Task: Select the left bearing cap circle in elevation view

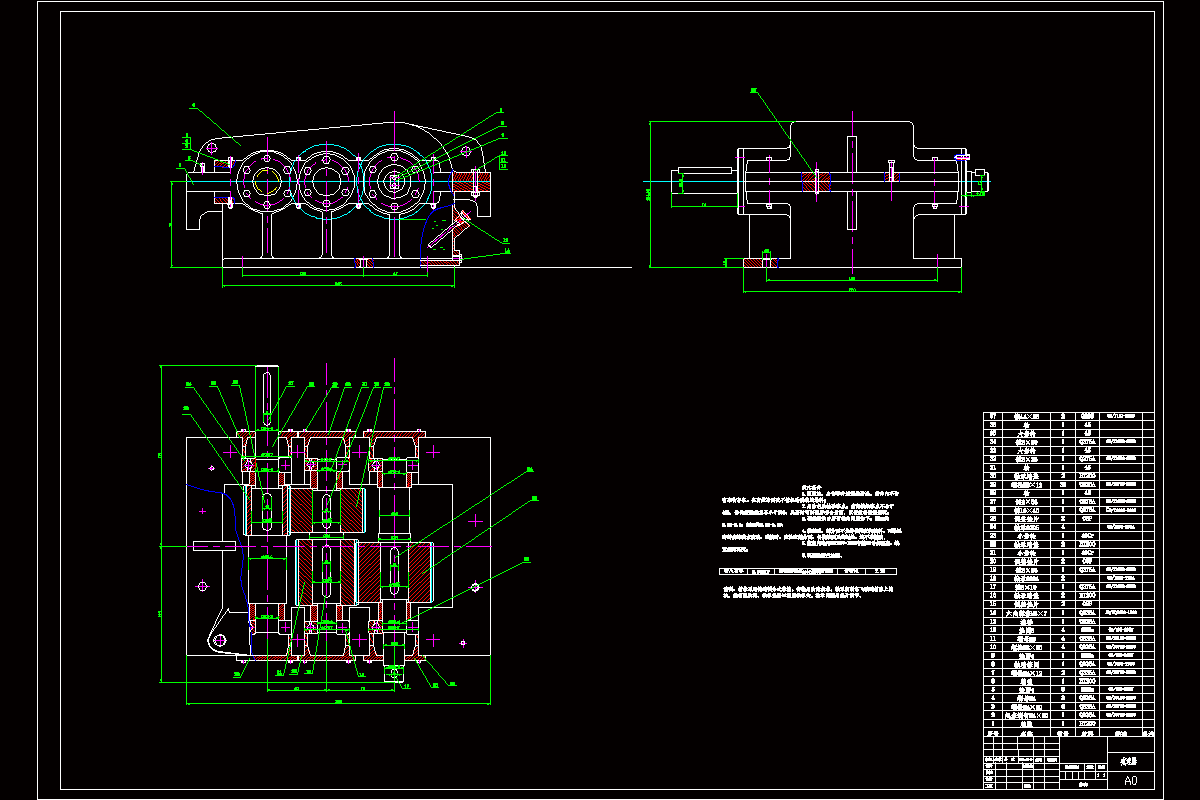Action: tap(266, 181)
